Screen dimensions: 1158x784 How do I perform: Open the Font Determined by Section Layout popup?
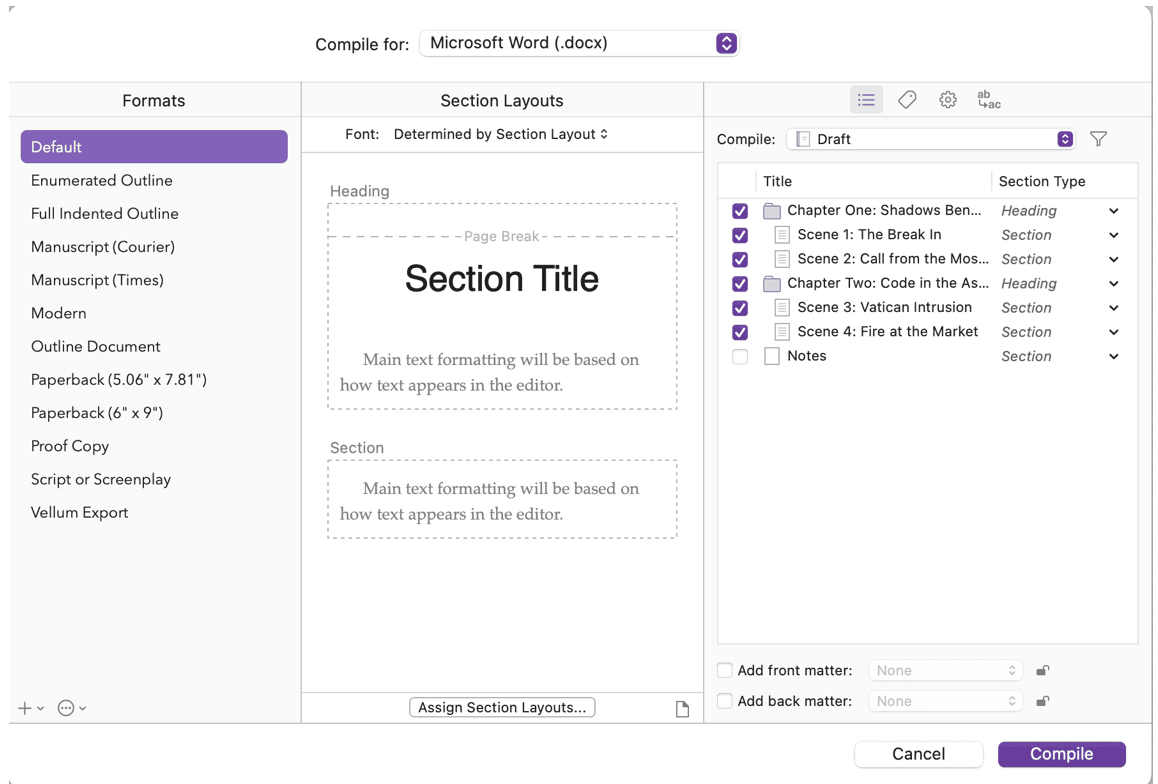[501, 134]
